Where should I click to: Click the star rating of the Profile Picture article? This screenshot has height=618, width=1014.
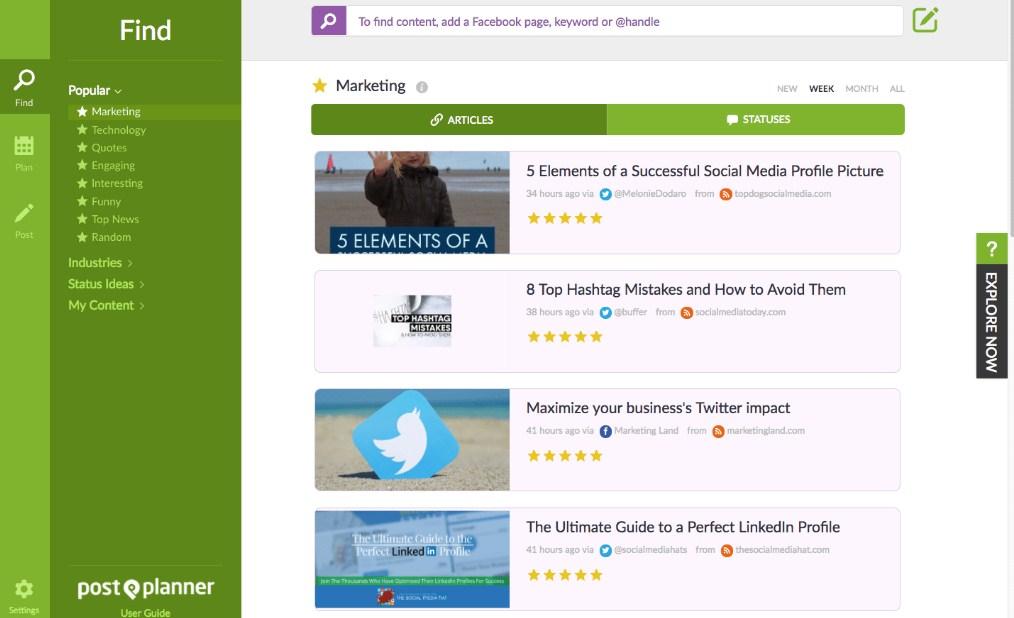[x=565, y=218]
